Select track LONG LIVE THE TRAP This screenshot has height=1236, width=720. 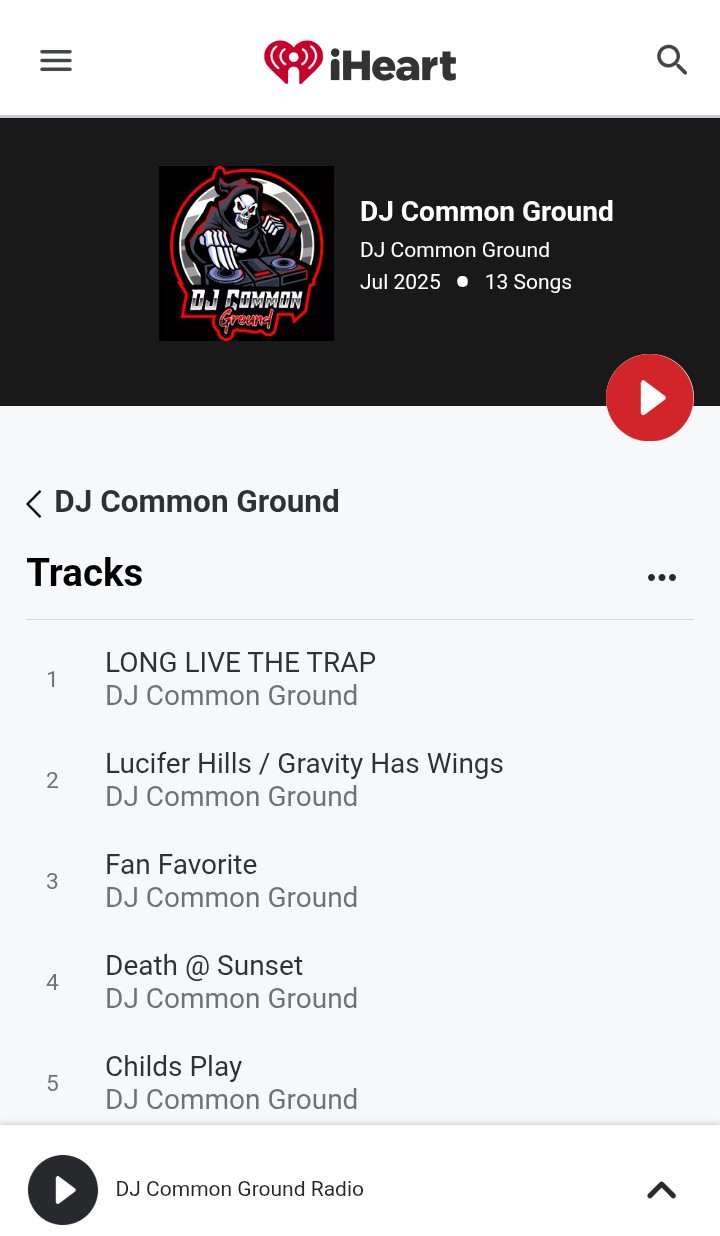[360, 679]
